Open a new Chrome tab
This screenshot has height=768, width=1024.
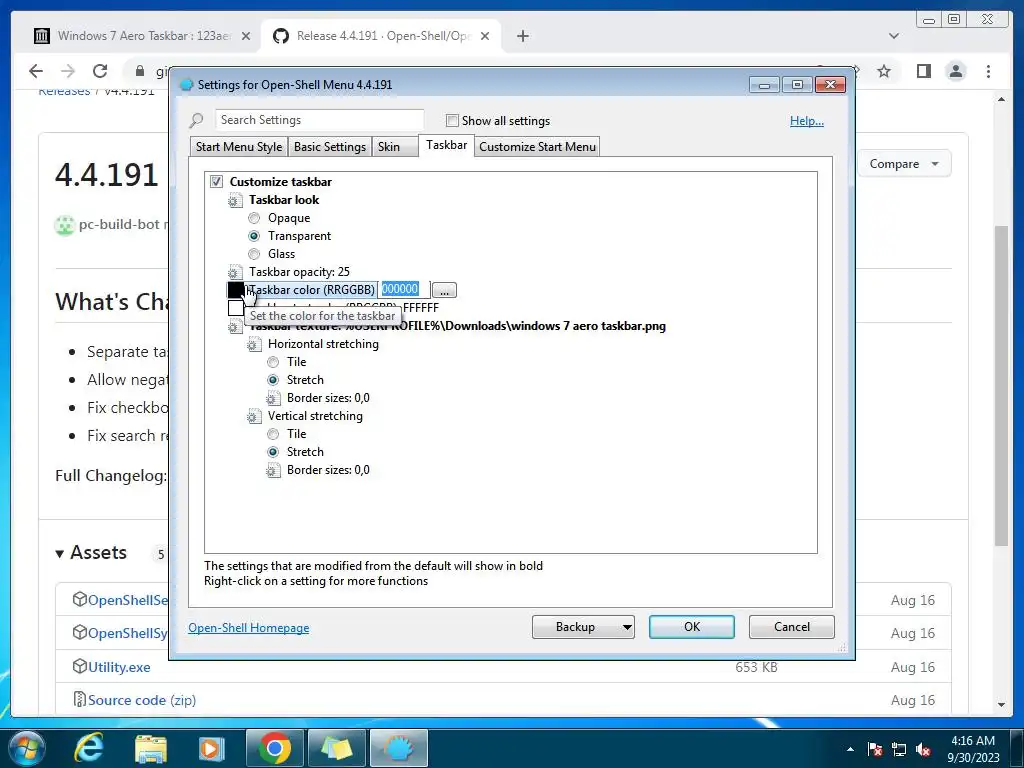point(522,36)
